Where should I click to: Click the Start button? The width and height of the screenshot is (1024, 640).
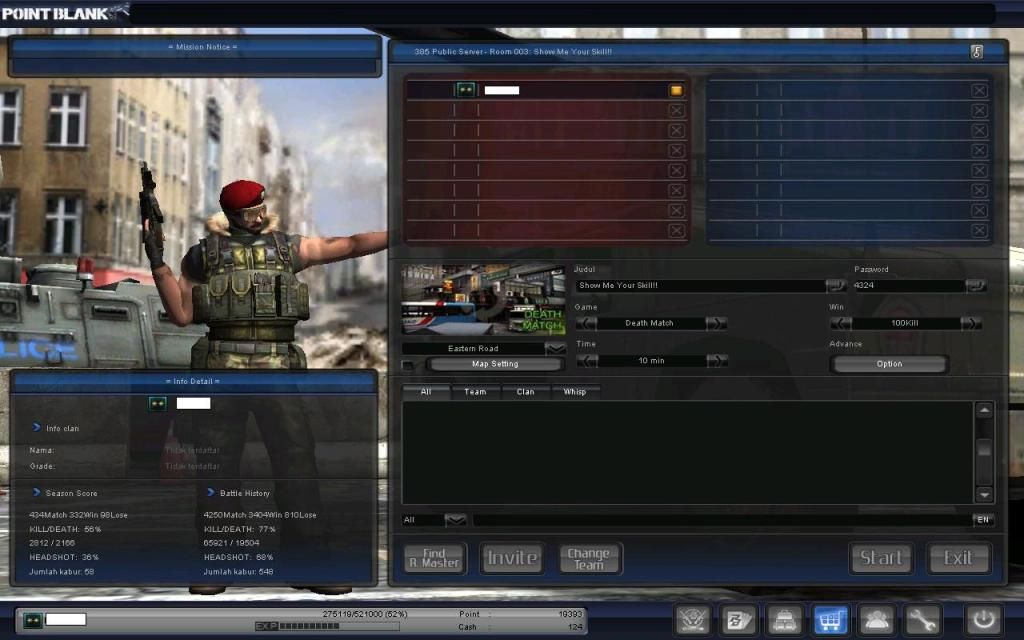(881, 558)
